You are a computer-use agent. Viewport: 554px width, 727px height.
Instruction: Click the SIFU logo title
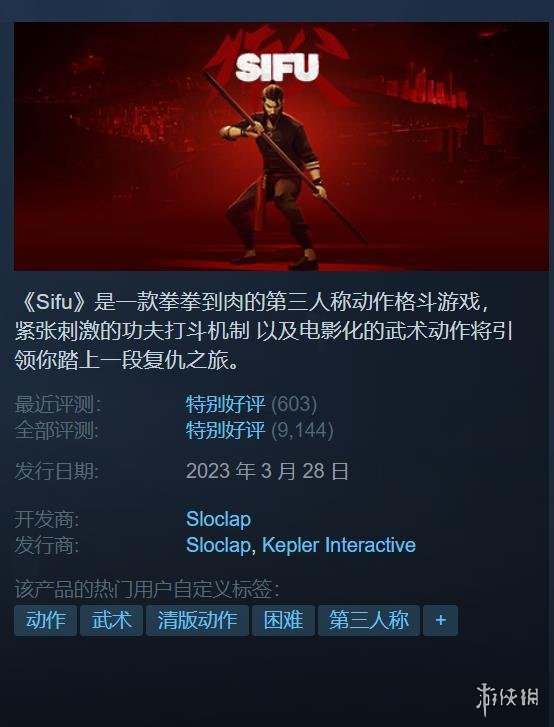pos(277,68)
